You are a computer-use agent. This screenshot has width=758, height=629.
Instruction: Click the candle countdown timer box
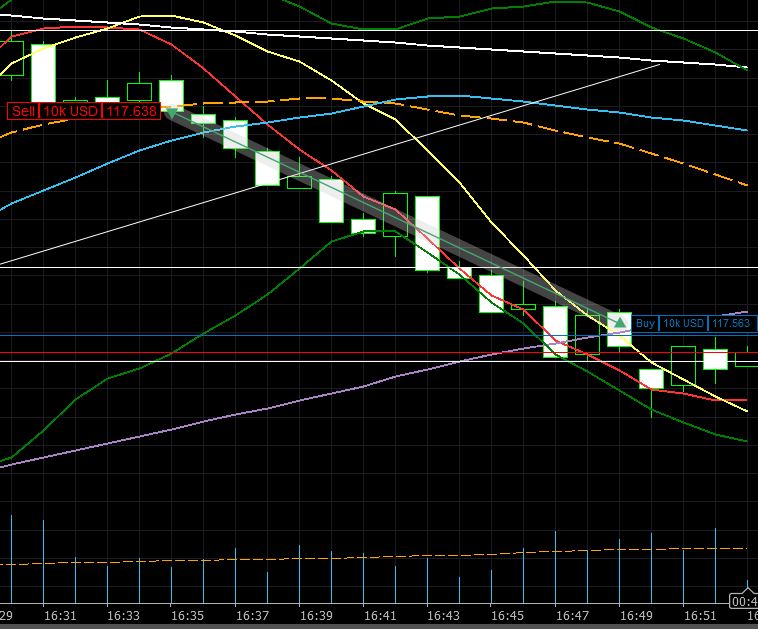743,601
